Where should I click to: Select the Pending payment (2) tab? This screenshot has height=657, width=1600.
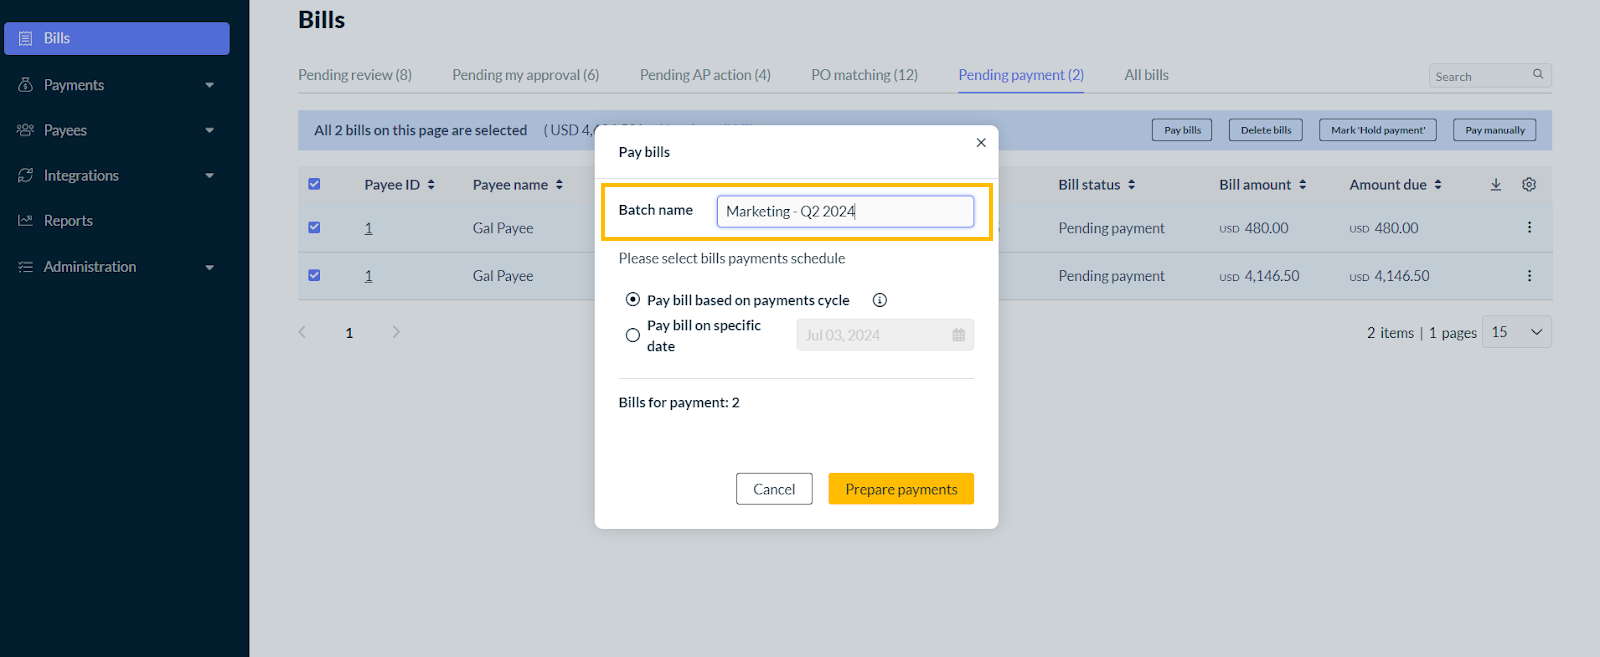click(x=1021, y=75)
